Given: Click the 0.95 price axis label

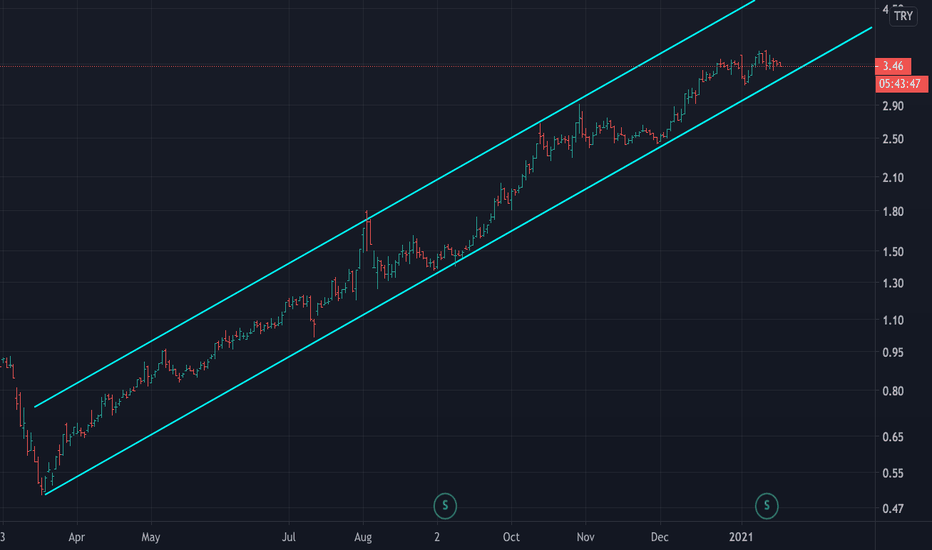Looking at the screenshot, I should coord(893,352).
